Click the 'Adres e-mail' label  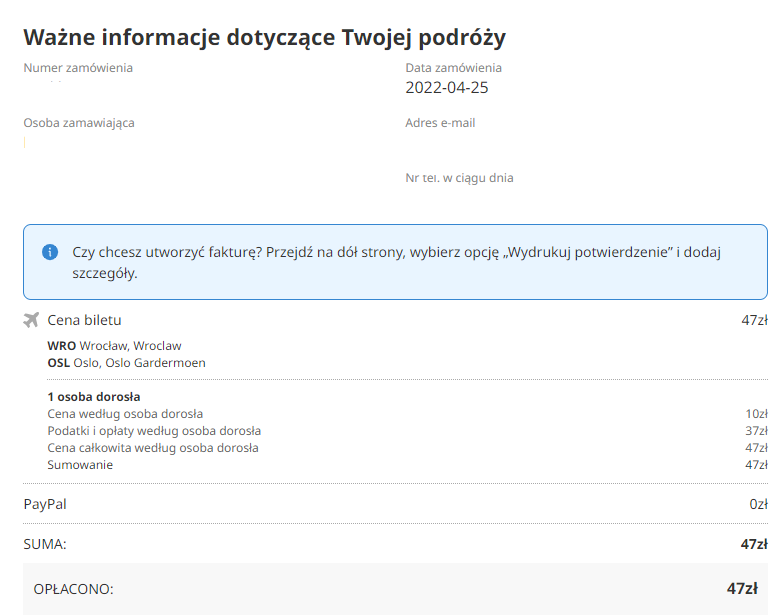[440, 123]
